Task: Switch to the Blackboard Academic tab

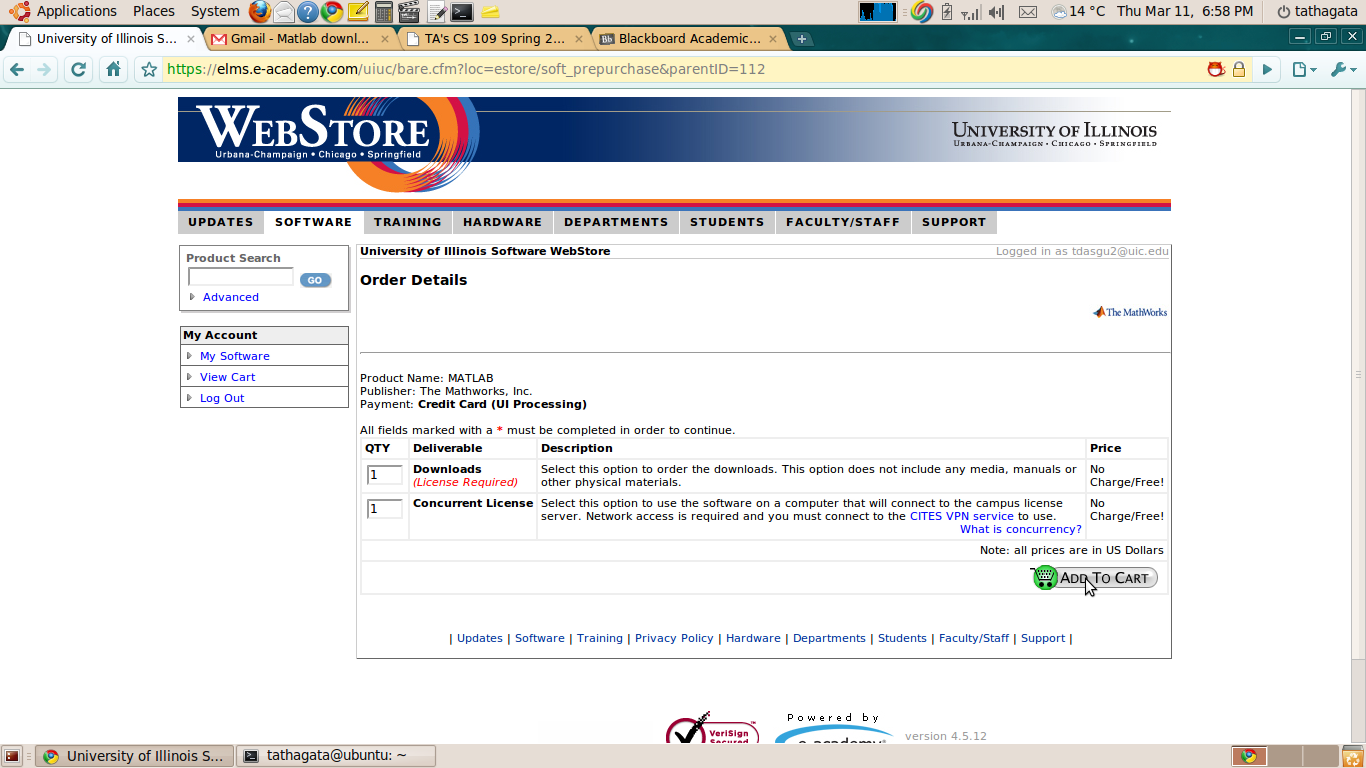Action: [x=689, y=39]
